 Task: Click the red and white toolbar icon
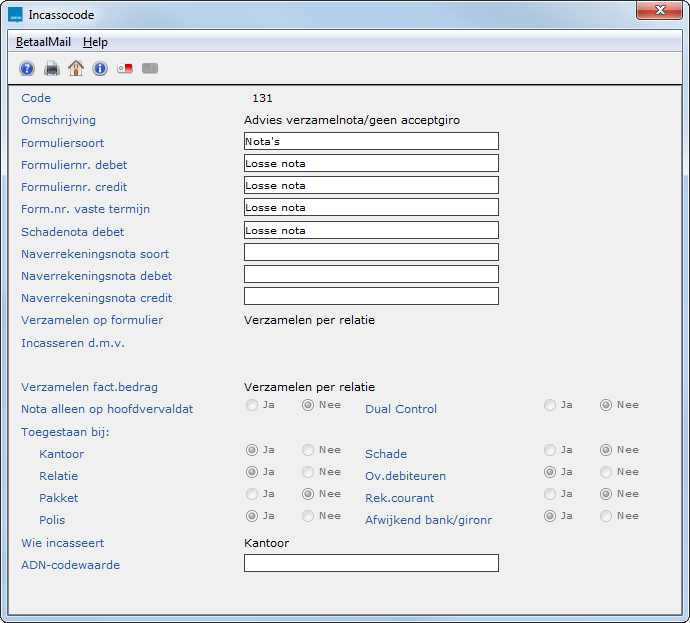click(x=125, y=69)
